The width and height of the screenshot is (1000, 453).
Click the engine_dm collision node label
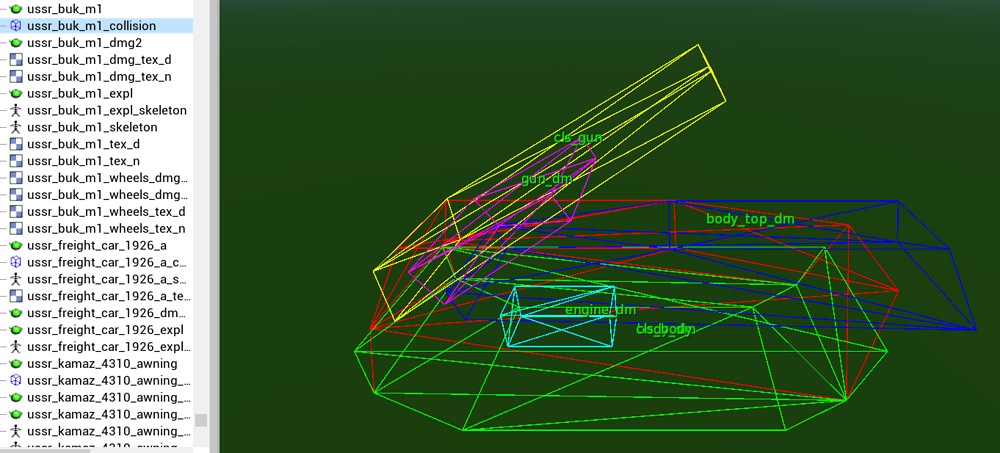pos(600,310)
